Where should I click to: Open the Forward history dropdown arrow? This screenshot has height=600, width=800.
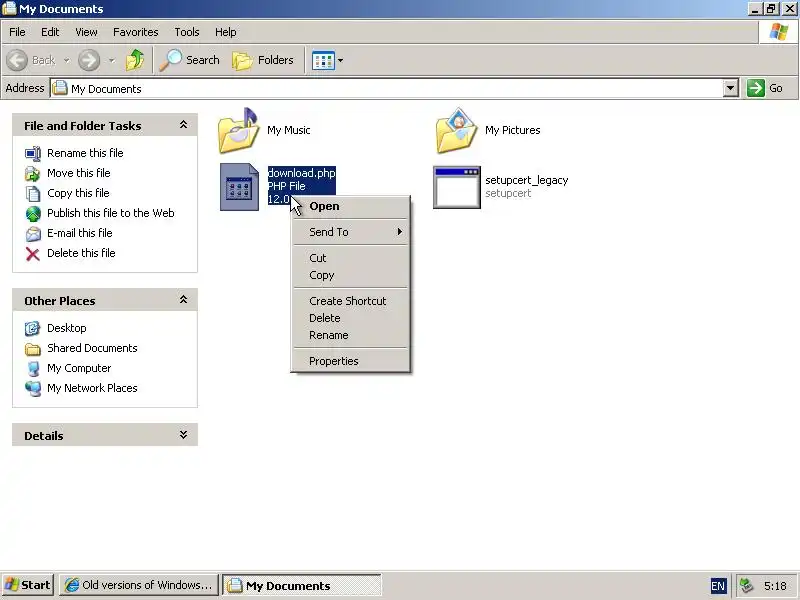[x=111, y=60]
